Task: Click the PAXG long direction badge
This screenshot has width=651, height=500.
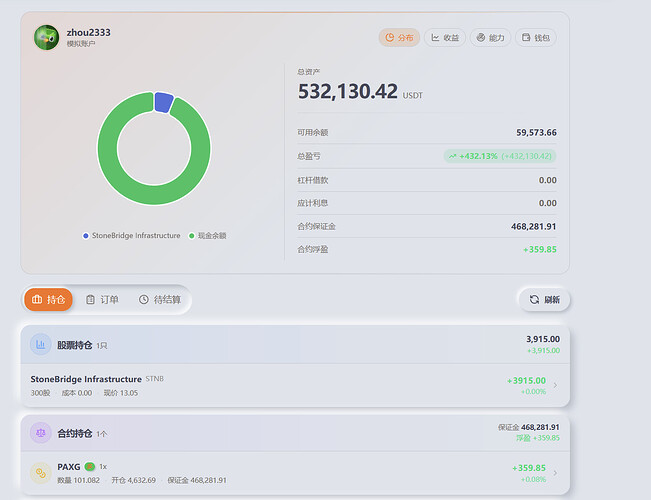Action: [90, 466]
